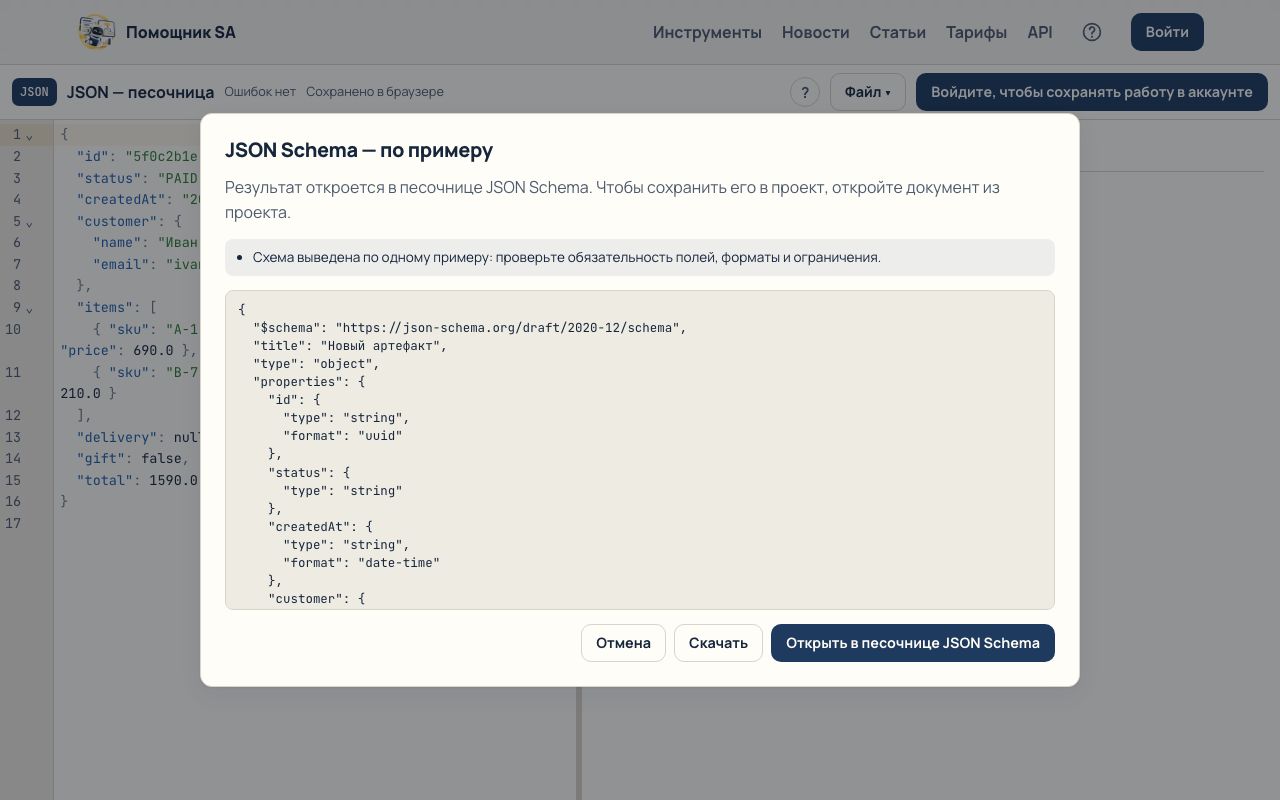
Task: Click the JSON — песочница heading
Action: pos(140,92)
